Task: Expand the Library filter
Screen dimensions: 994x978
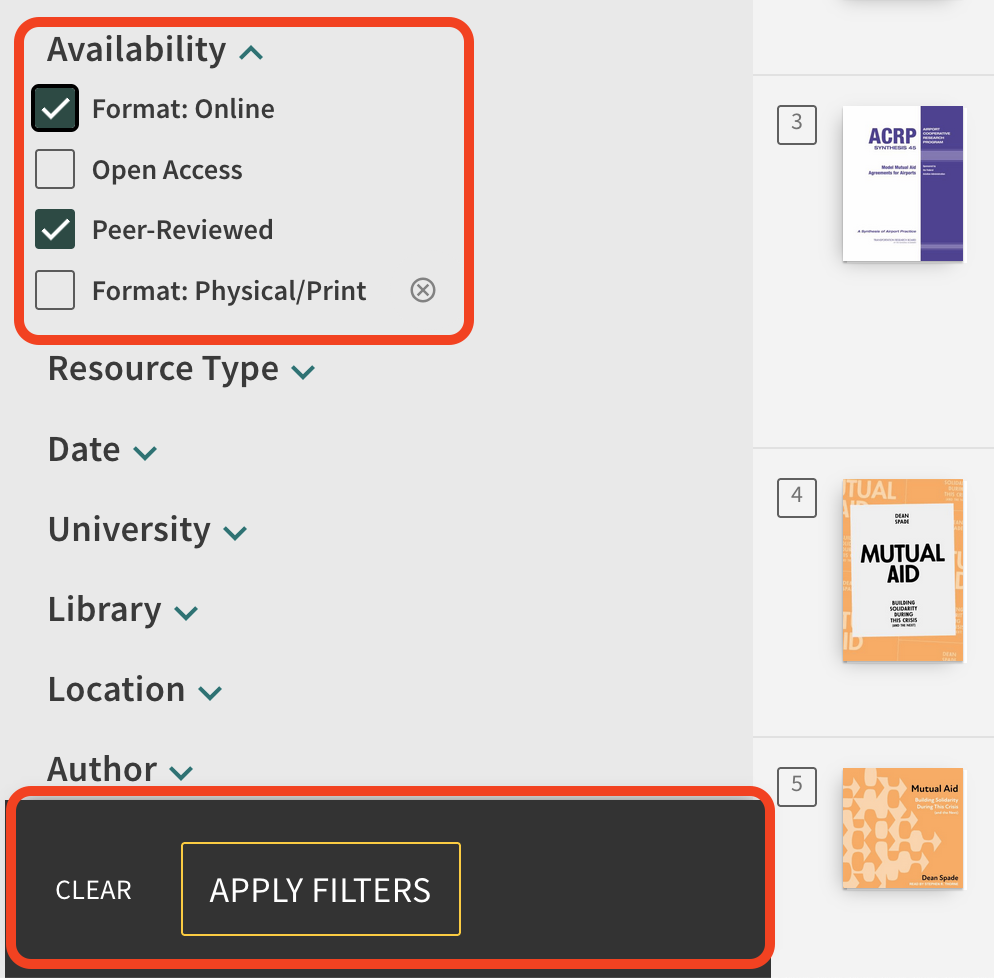Action: 186,612
